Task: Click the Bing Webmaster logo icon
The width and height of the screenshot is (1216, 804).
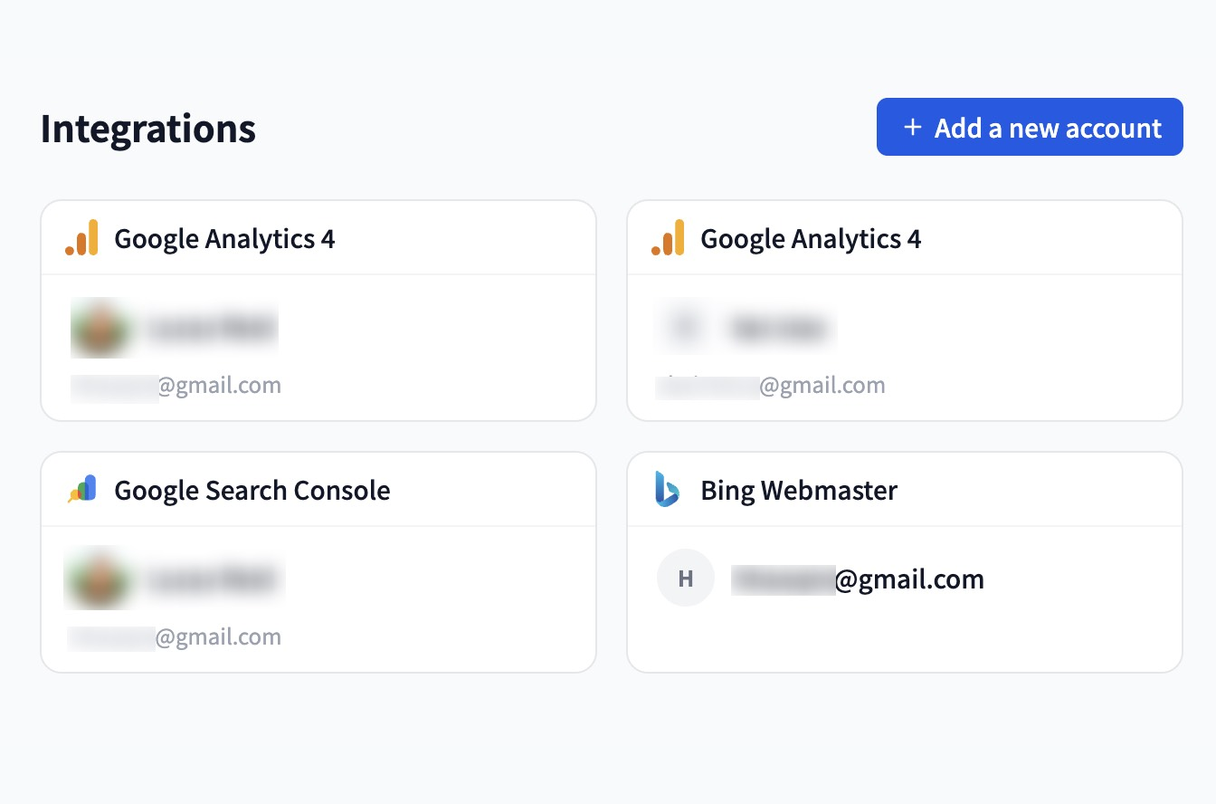Action: tap(667, 489)
